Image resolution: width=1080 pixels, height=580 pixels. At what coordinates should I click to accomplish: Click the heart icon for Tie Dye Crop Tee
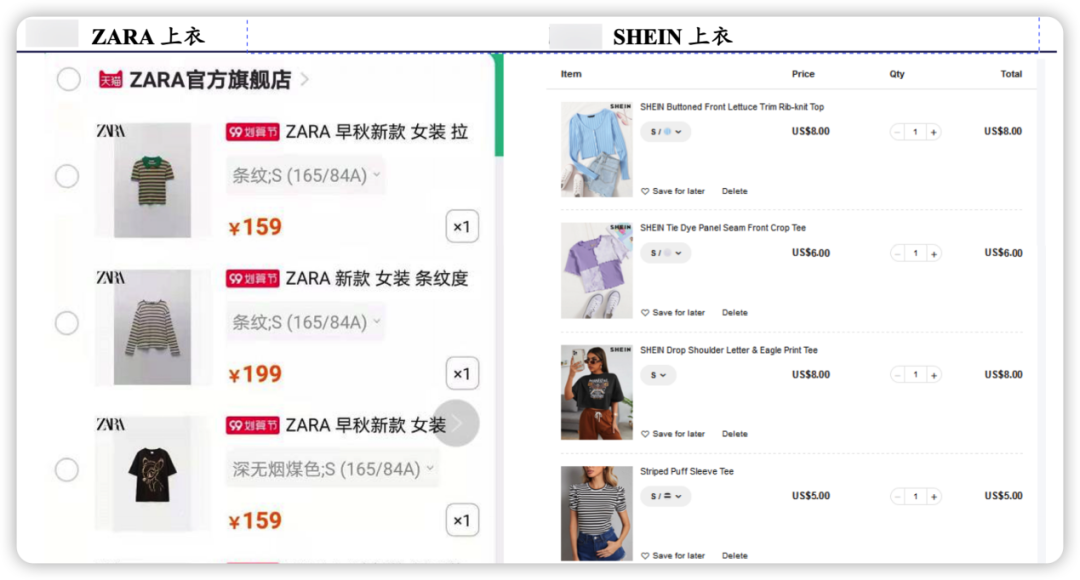point(645,313)
